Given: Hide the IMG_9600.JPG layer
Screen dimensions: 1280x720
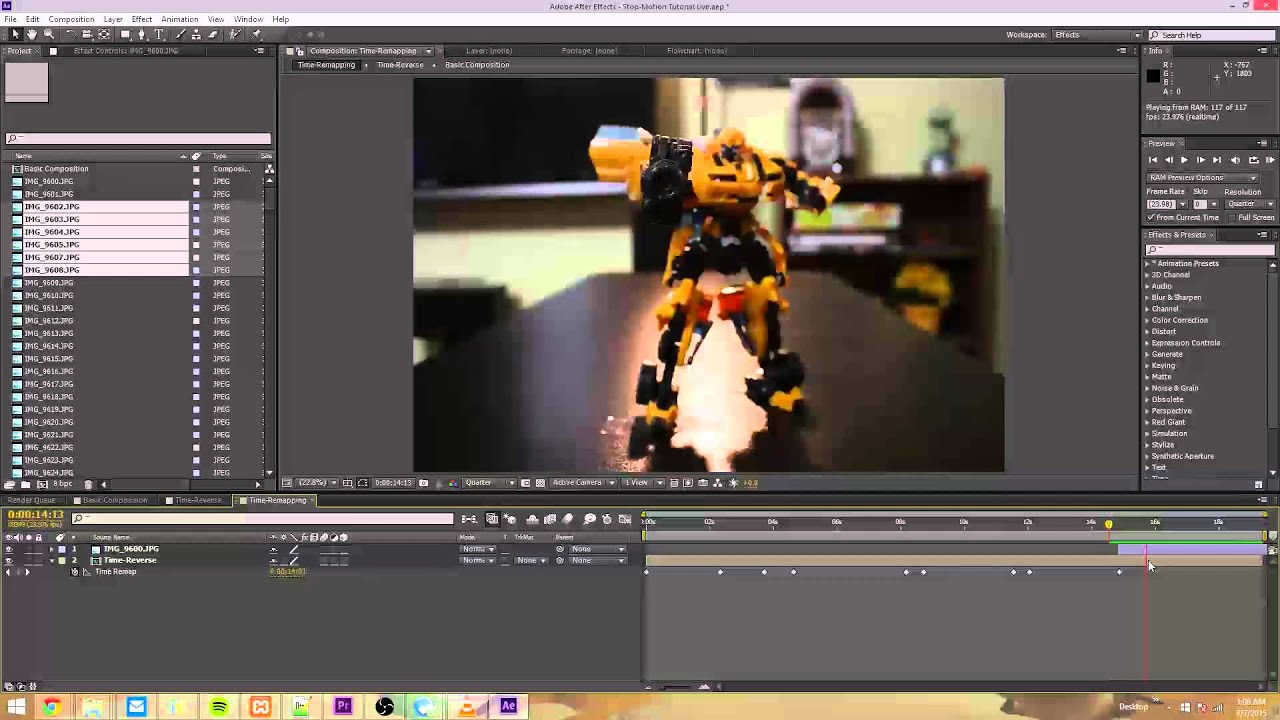Looking at the screenshot, I should coord(9,549).
